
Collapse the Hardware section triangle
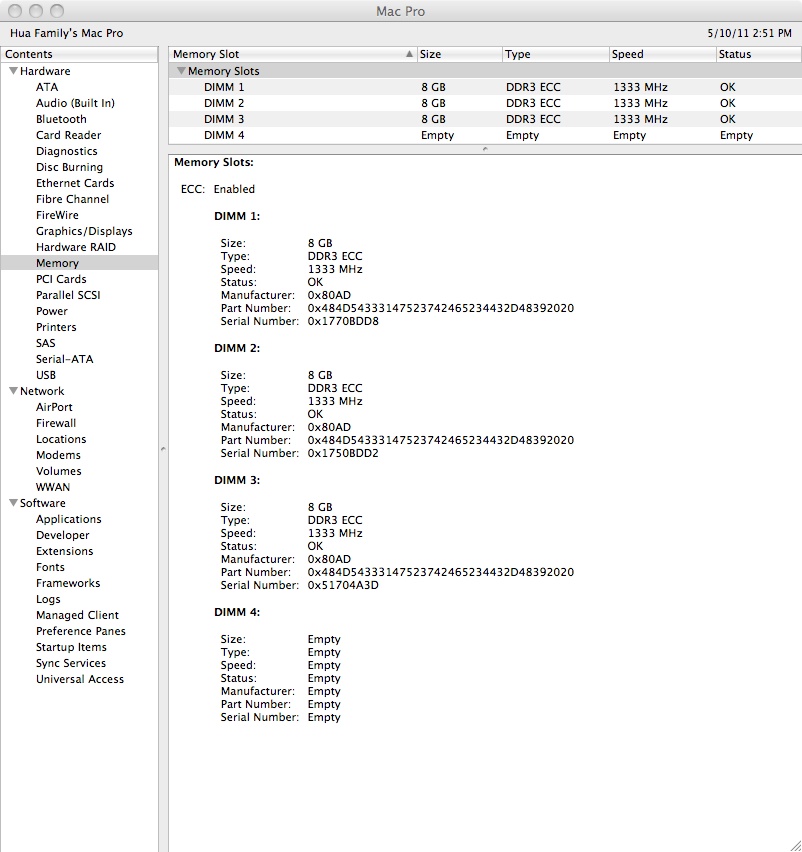pos(14,71)
